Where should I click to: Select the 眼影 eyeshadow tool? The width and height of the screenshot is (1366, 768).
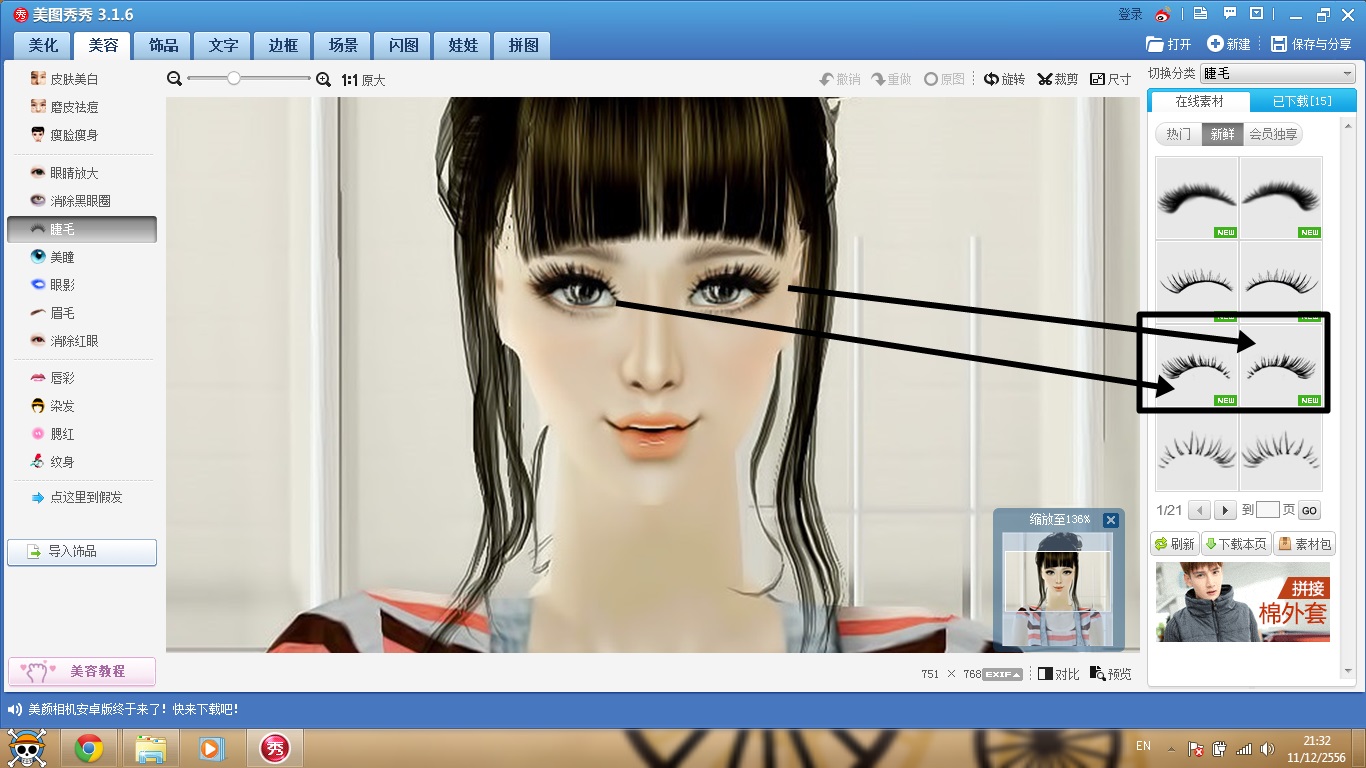tap(52, 285)
